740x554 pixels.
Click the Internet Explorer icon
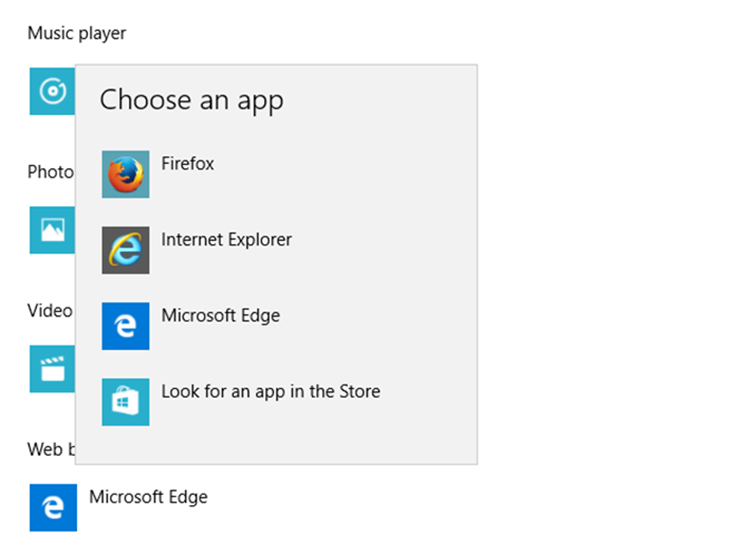[125, 250]
